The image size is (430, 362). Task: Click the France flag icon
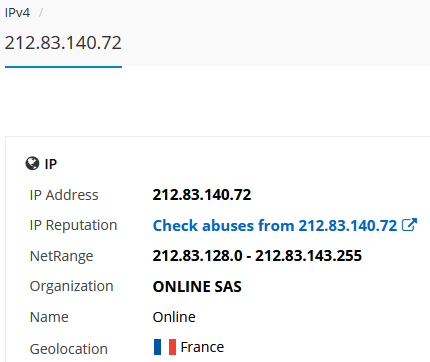[x=165, y=347]
